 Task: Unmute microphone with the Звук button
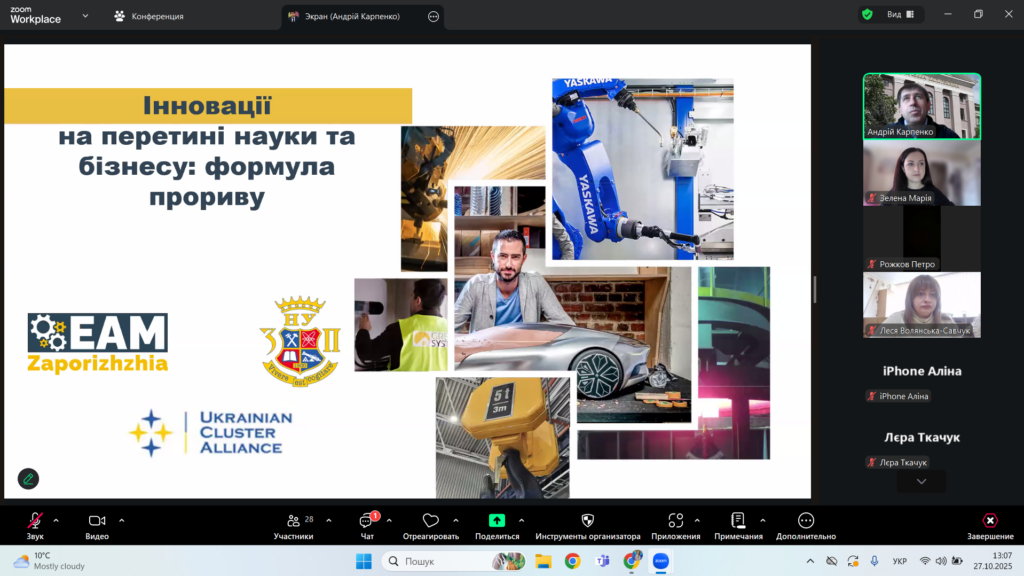[35, 521]
